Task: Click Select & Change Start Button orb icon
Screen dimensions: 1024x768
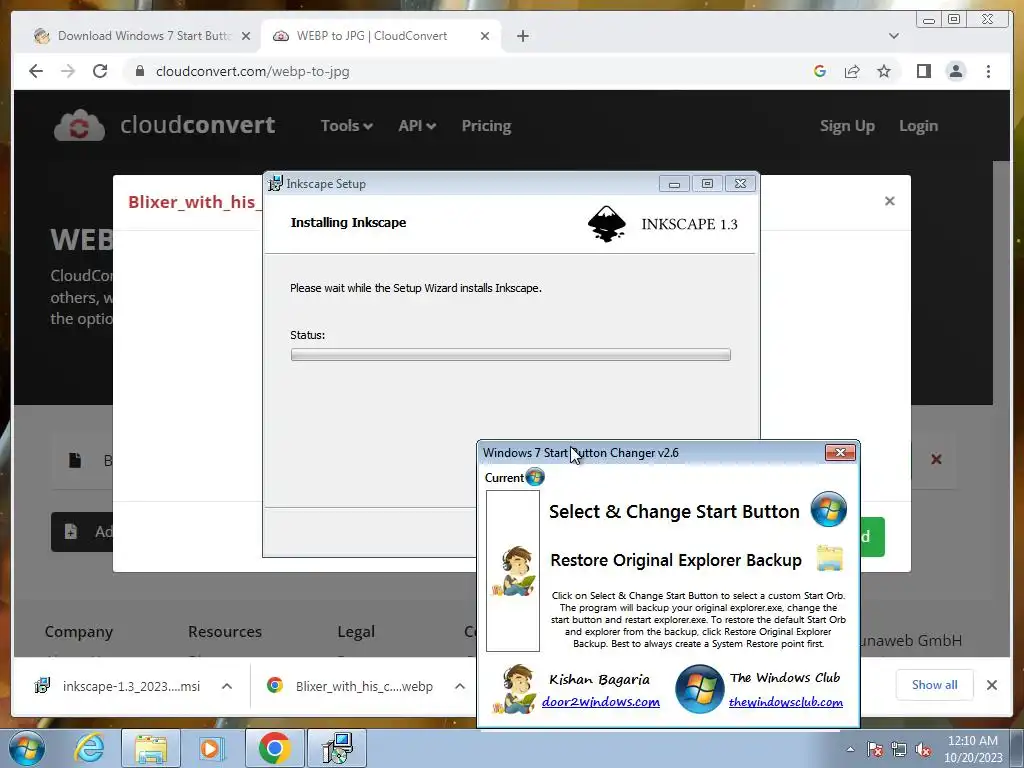Action: 828,509
